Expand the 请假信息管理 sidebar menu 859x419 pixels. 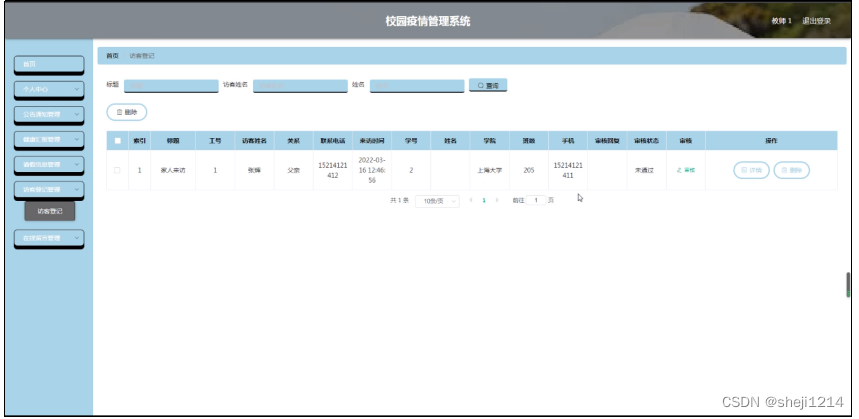point(49,164)
